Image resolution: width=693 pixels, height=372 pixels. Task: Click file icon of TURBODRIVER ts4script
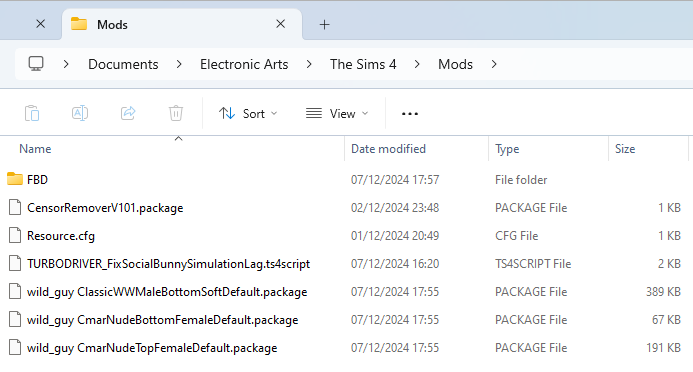tap(15, 263)
